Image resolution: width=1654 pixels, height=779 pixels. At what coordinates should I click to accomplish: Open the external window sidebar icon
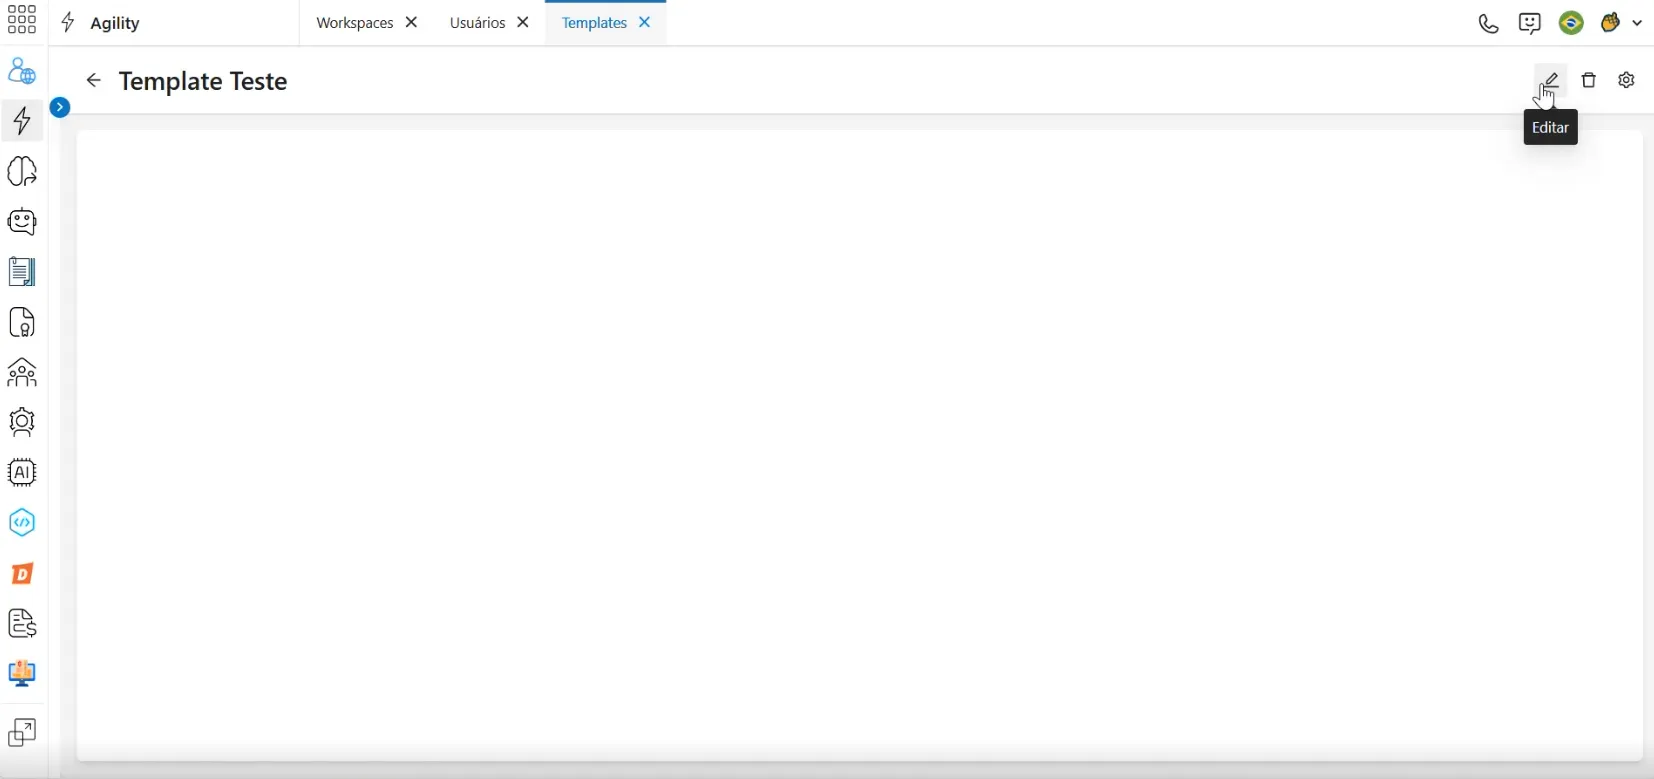point(22,733)
